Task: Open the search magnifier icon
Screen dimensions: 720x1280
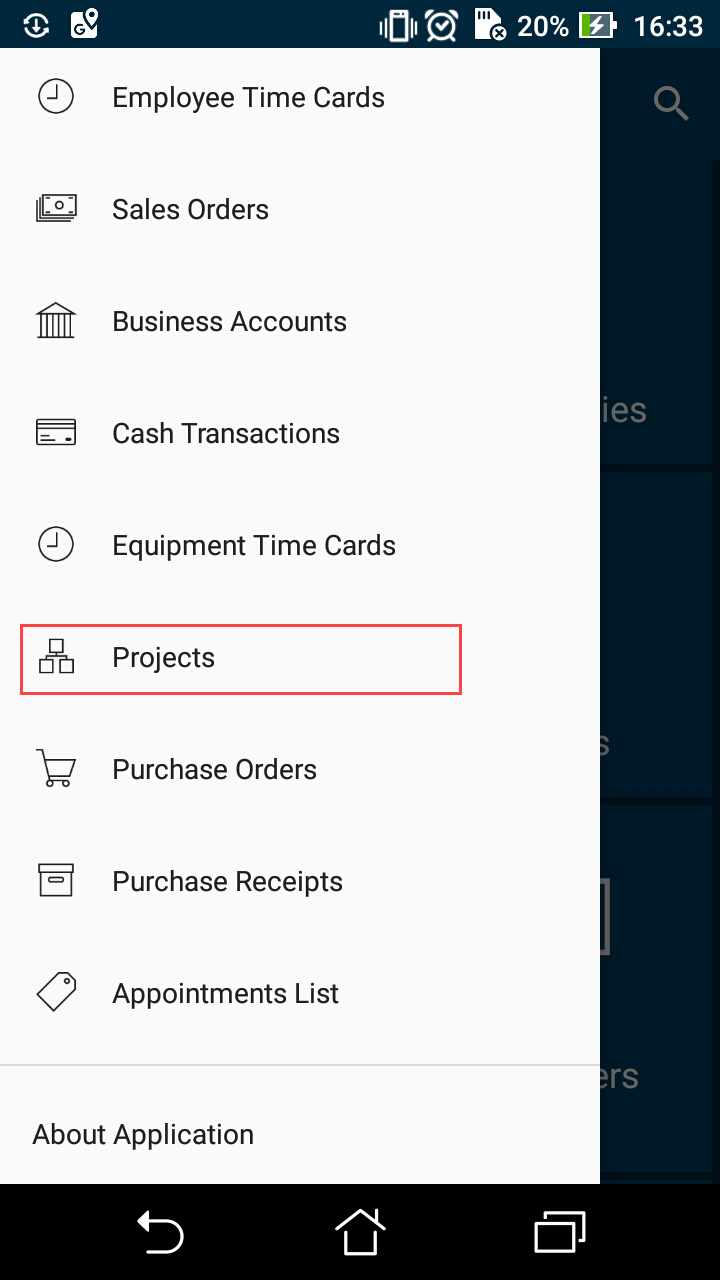Action: point(671,102)
